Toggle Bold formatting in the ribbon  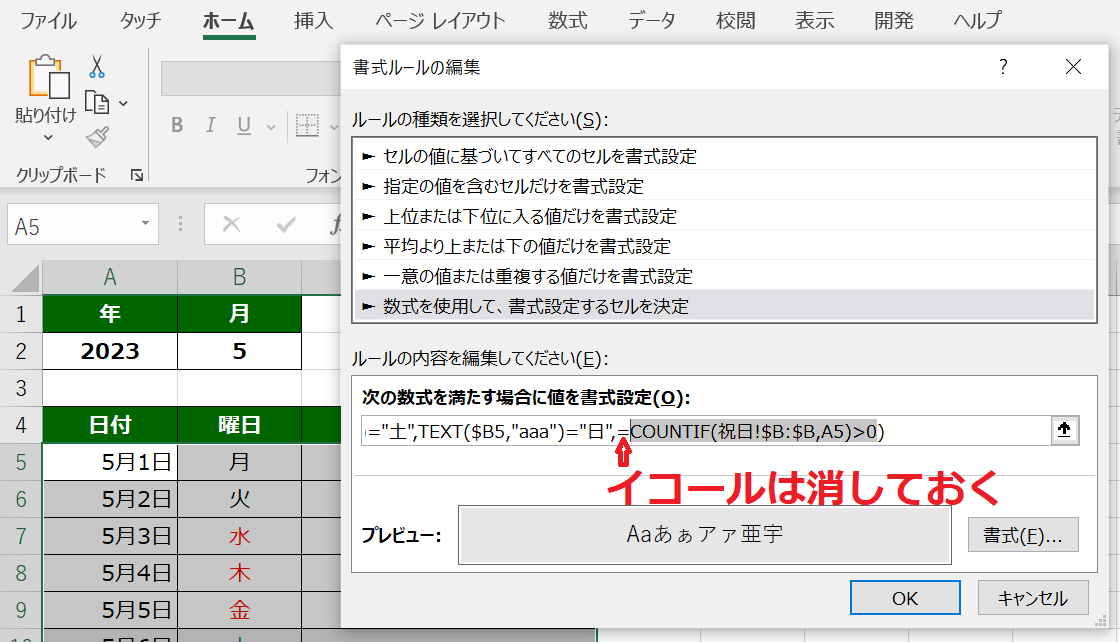coord(177,125)
